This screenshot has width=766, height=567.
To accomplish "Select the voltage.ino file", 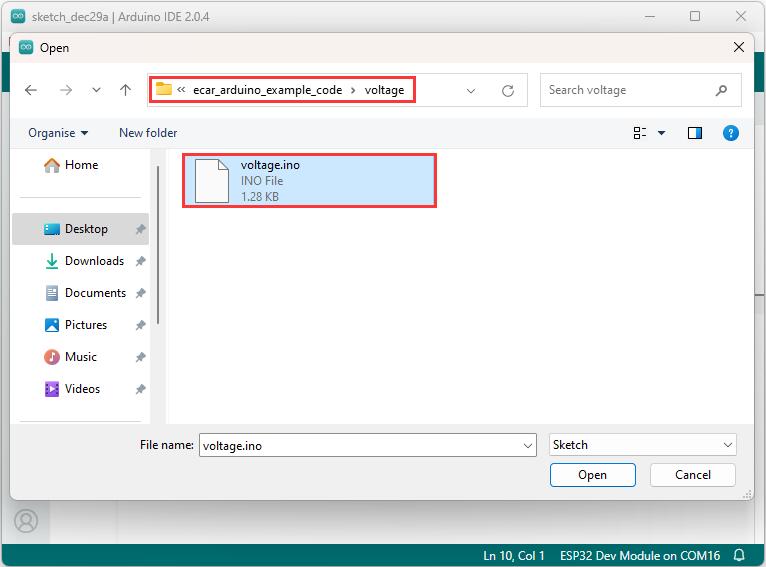I will pos(309,180).
